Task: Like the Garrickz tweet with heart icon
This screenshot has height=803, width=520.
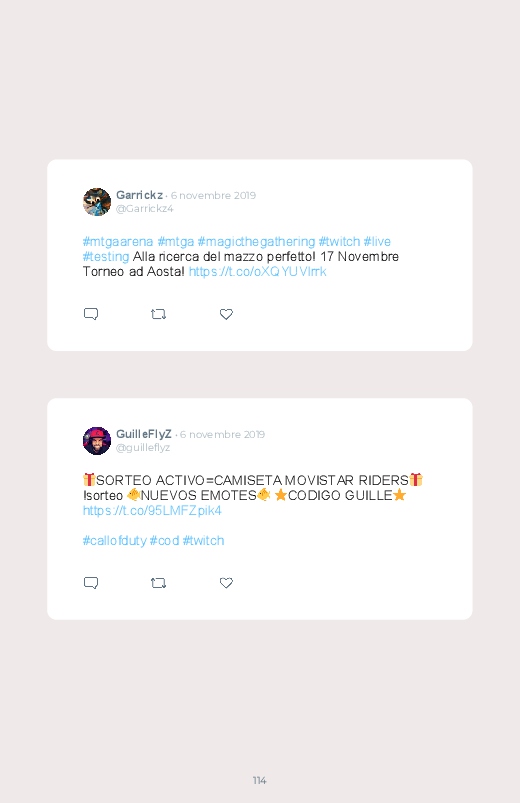Action: pos(226,314)
